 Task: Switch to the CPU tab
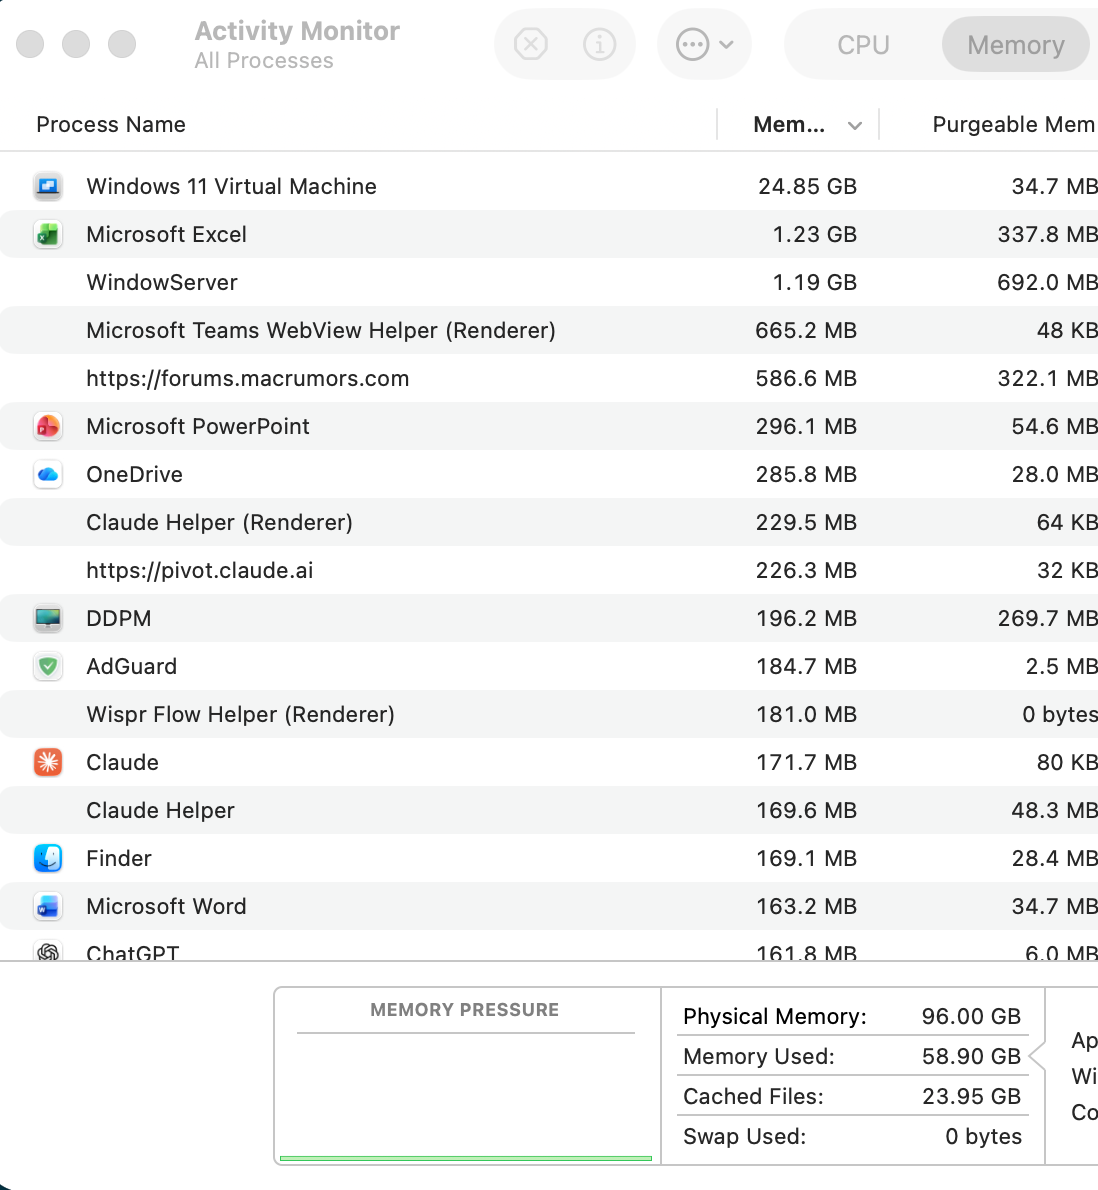[x=863, y=45]
